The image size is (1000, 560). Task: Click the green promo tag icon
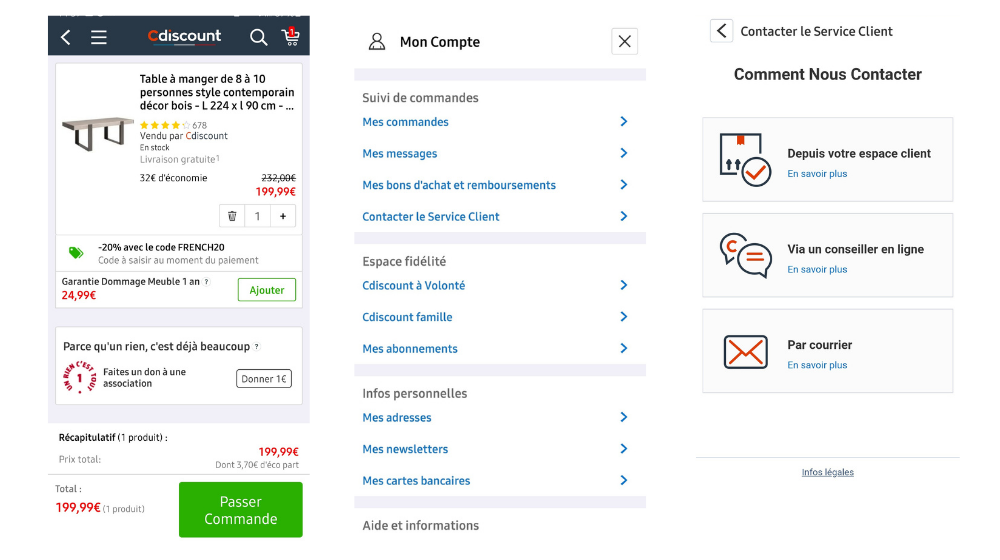pyautogui.click(x=76, y=253)
